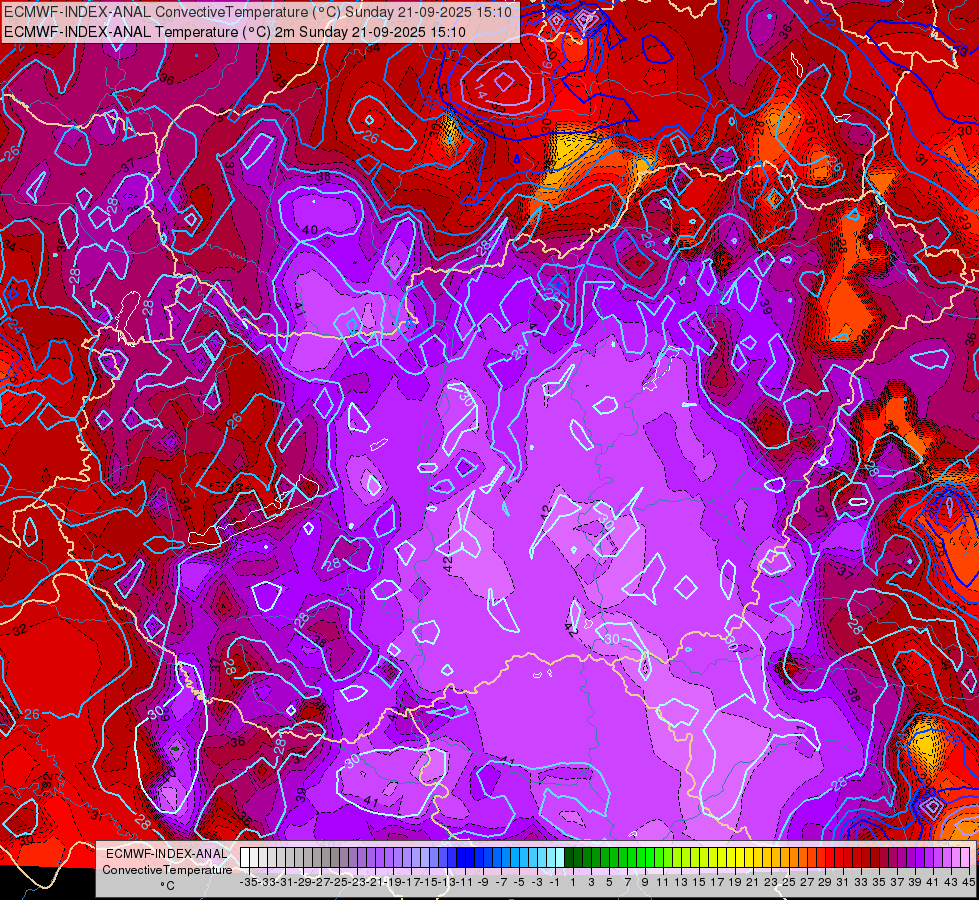Viewport: 979px width, 900px height.
Task: Select the legend scale value -5
Action: click(x=519, y=883)
